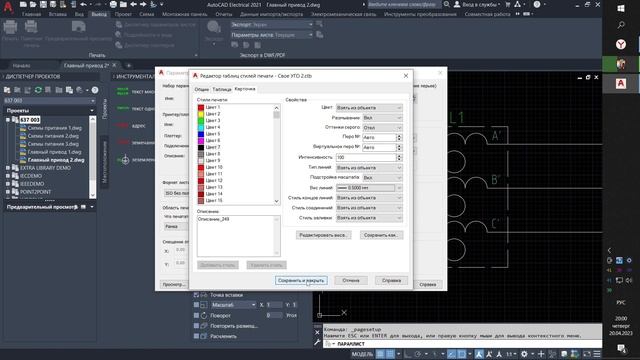Select Схемы питания 1.dwg in project tree

click(55, 128)
